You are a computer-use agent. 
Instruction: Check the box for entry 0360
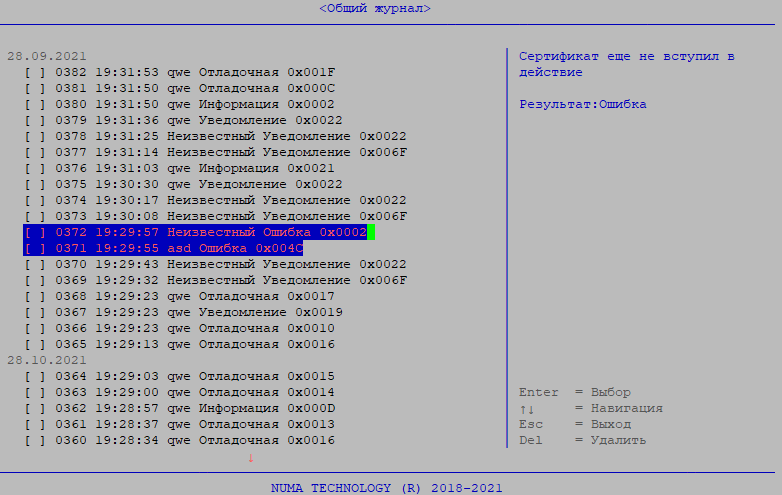(x=35, y=441)
